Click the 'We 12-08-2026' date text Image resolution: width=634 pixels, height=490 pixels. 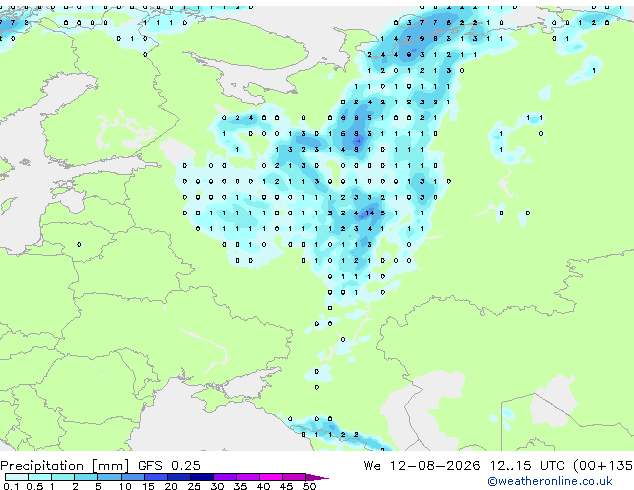coord(422,466)
